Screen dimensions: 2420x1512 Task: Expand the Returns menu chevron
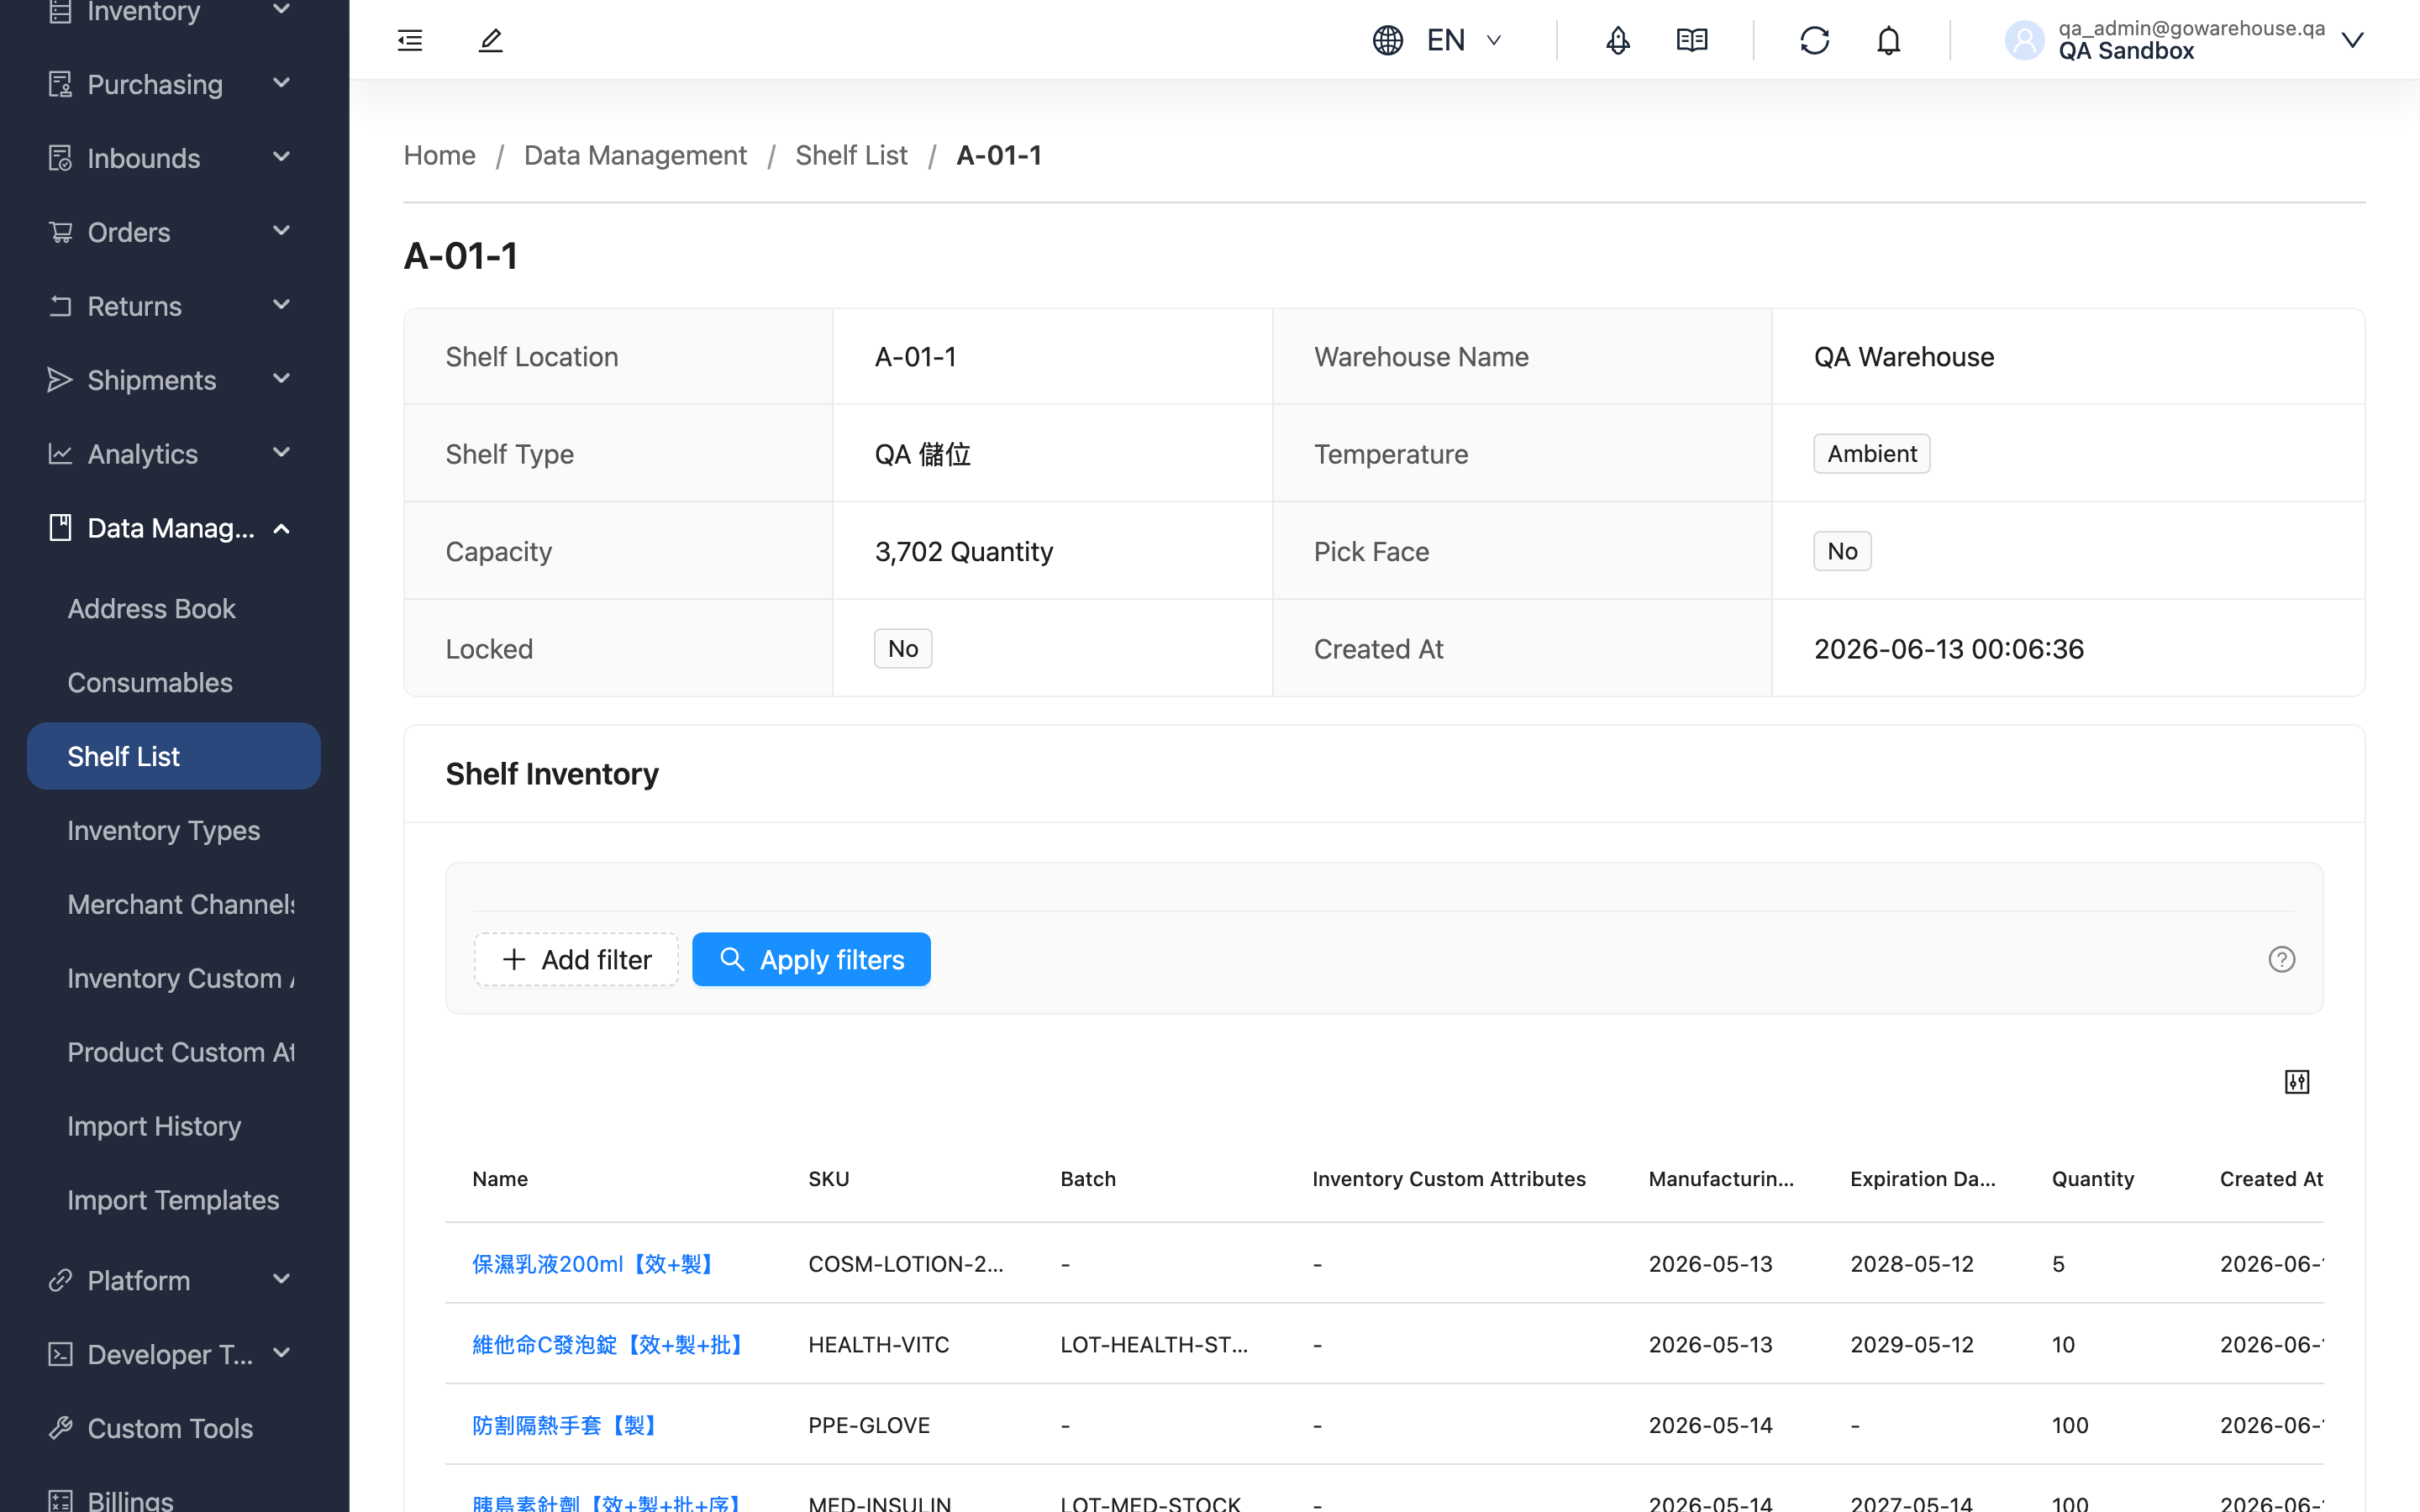coord(282,305)
